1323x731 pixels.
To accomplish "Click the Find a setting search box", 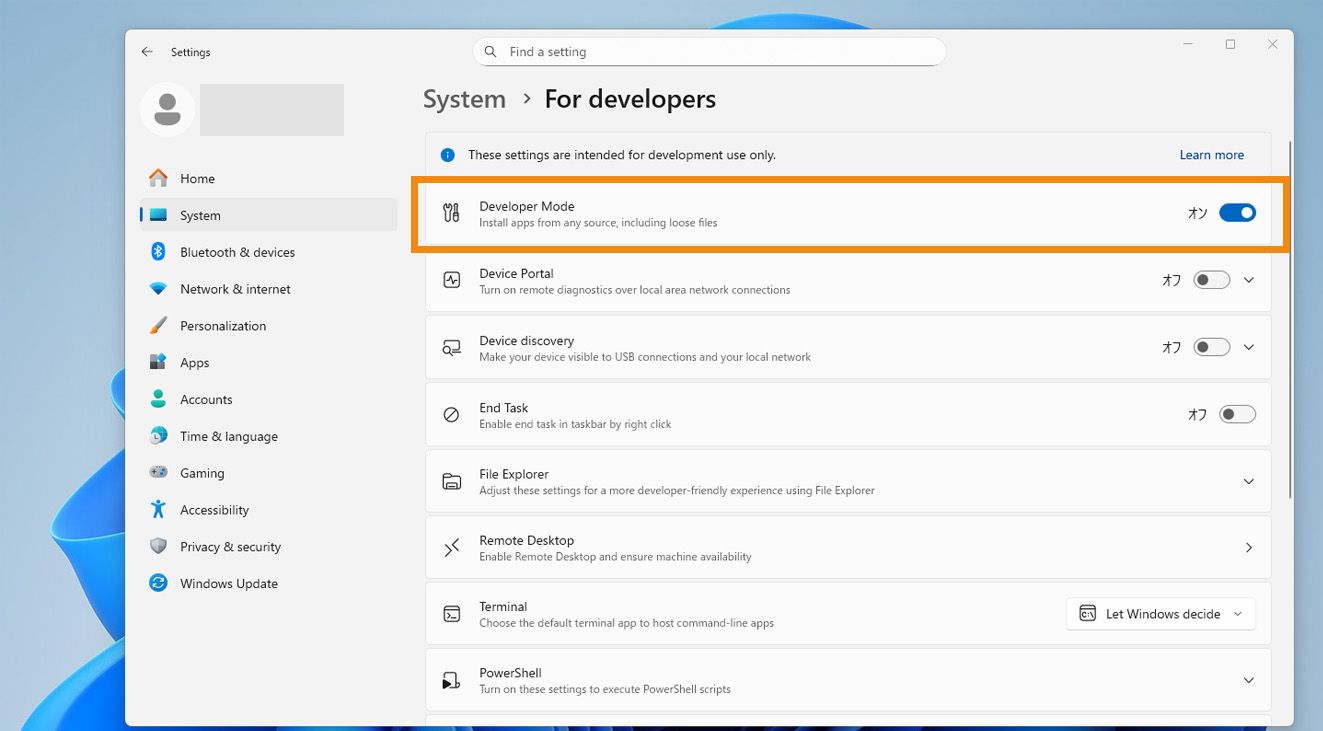I will pyautogui.click(x=709, y=52).
